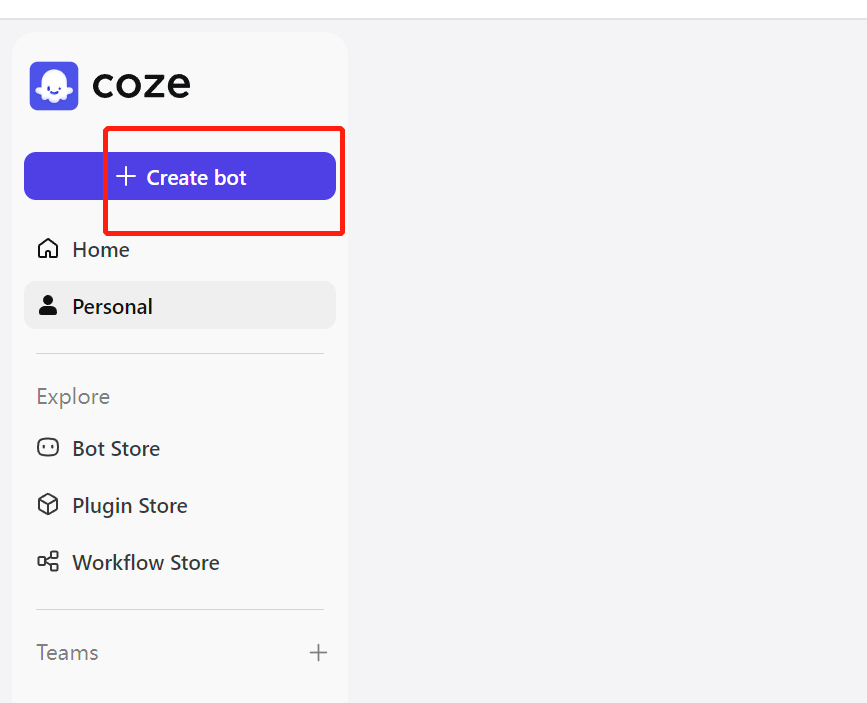867x703 pixels.
Task: Click the Explore section heading
Action: click(x=73, y=397)
